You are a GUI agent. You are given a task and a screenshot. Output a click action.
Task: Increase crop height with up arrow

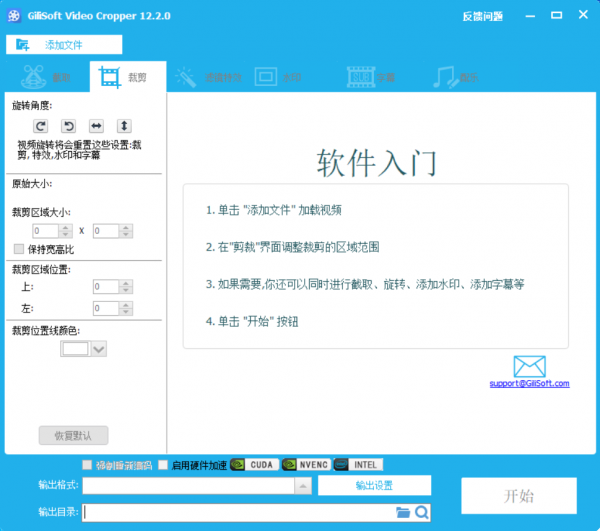pos(126,227)
